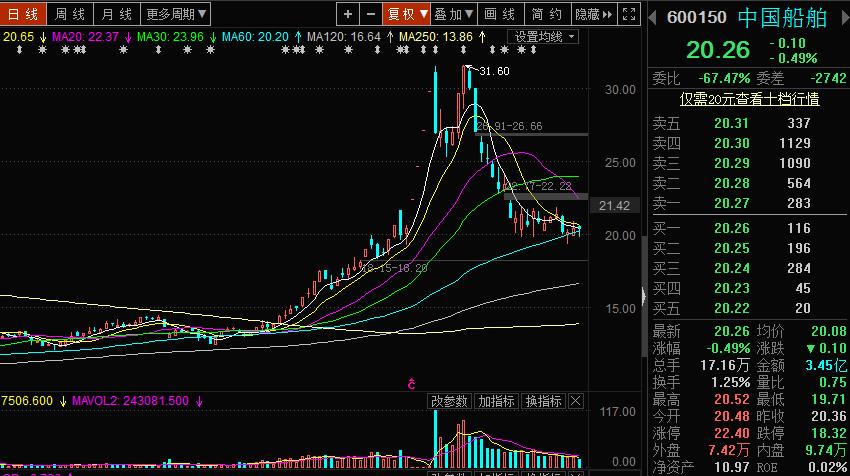Click the 昨收 20.36 value
The width and height of the screenshot is (850, 476).
[829, 417]
